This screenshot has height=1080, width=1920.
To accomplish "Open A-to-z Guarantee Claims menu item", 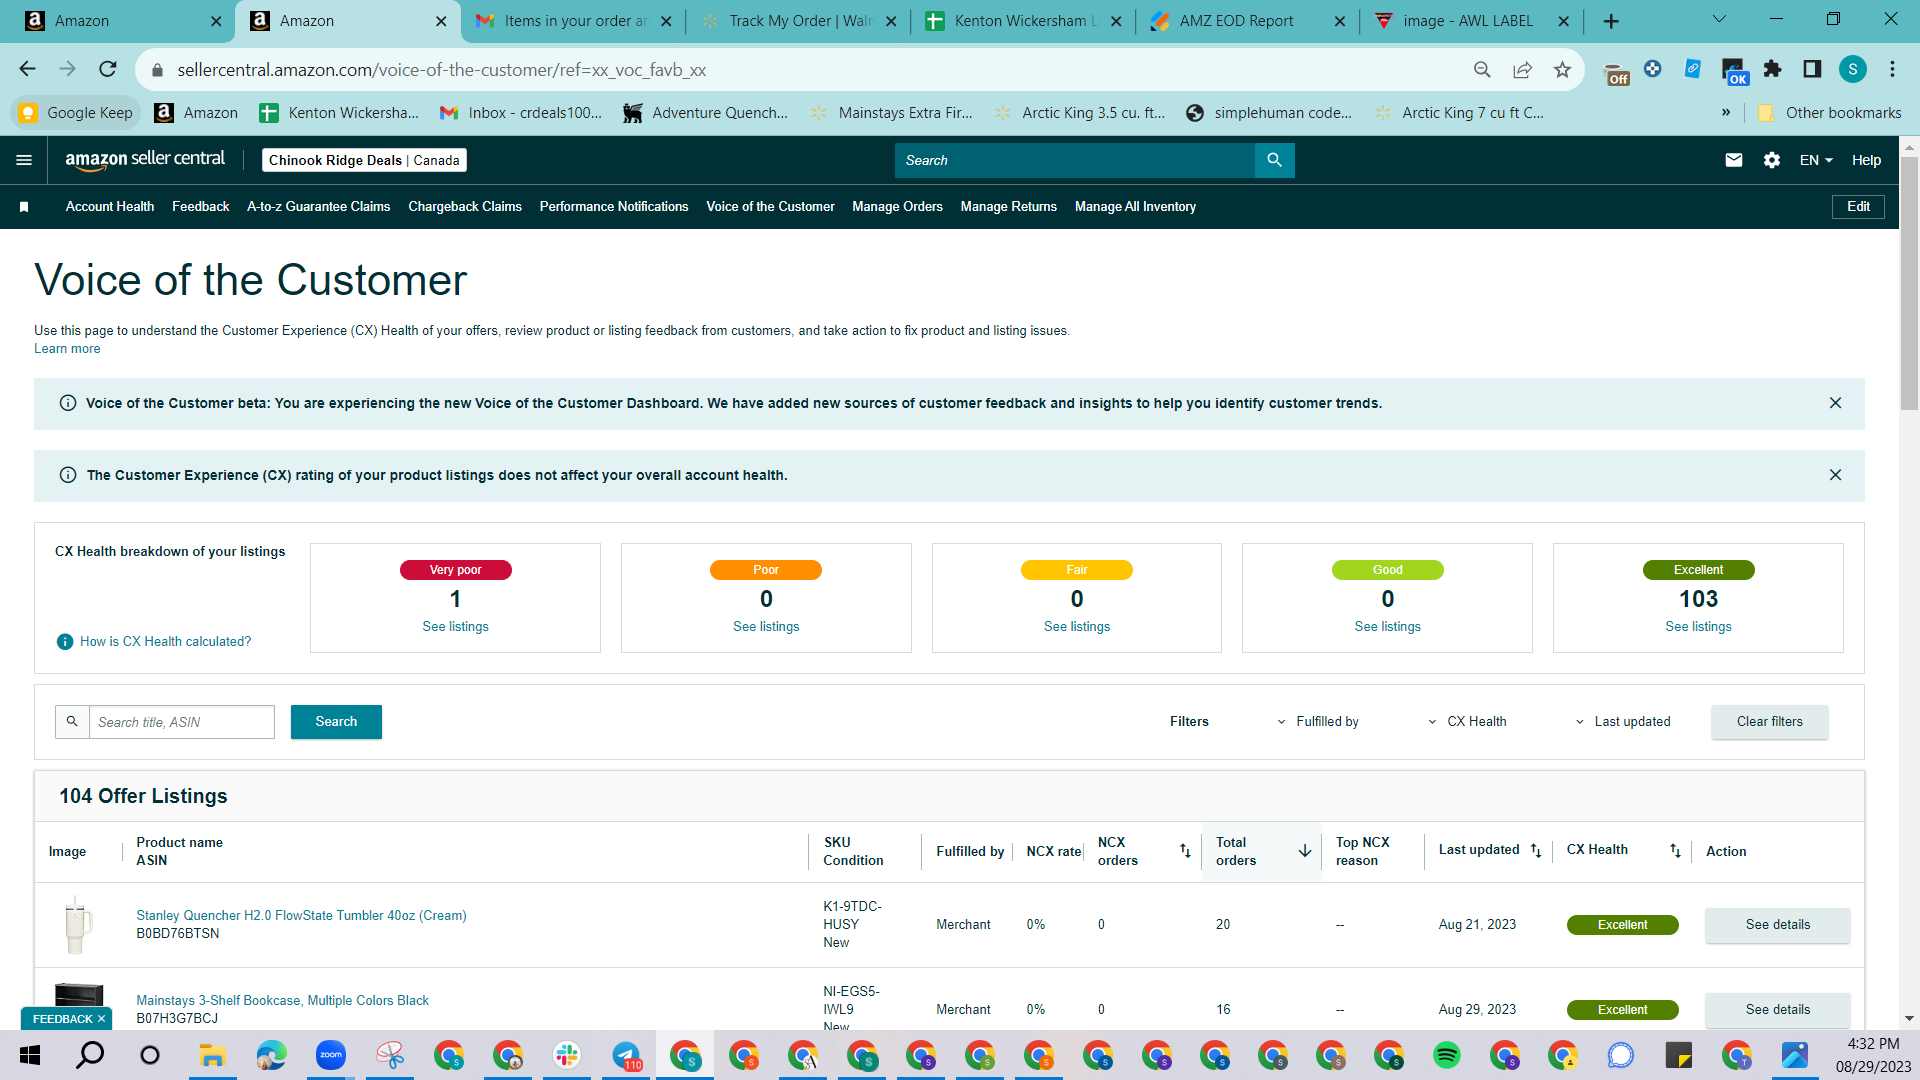I will [318, 207].
